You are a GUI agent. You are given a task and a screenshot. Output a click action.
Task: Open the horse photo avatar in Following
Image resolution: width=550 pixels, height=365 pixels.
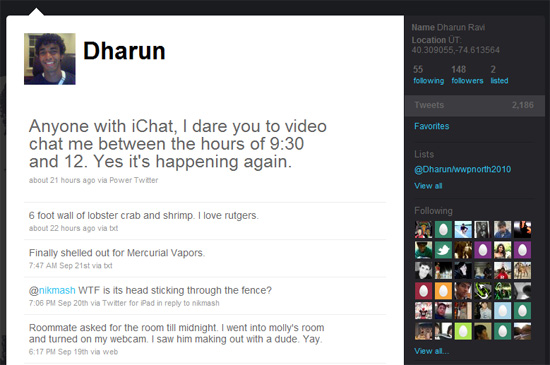pos(523,270)
